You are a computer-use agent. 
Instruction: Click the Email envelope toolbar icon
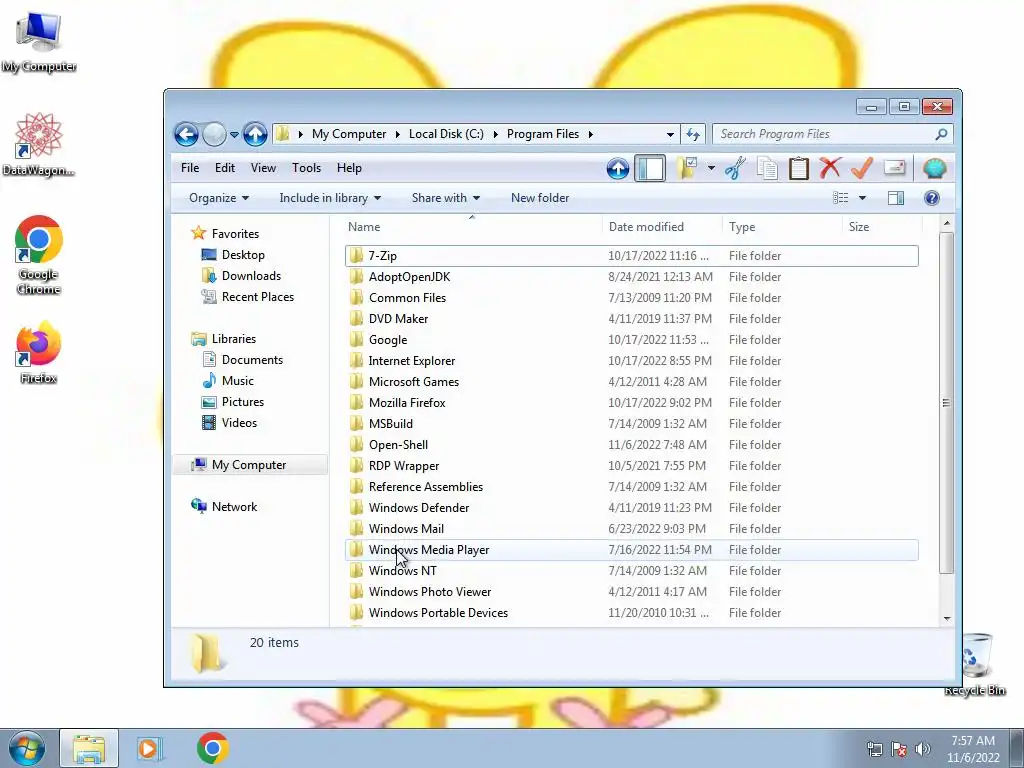point(894,168)
